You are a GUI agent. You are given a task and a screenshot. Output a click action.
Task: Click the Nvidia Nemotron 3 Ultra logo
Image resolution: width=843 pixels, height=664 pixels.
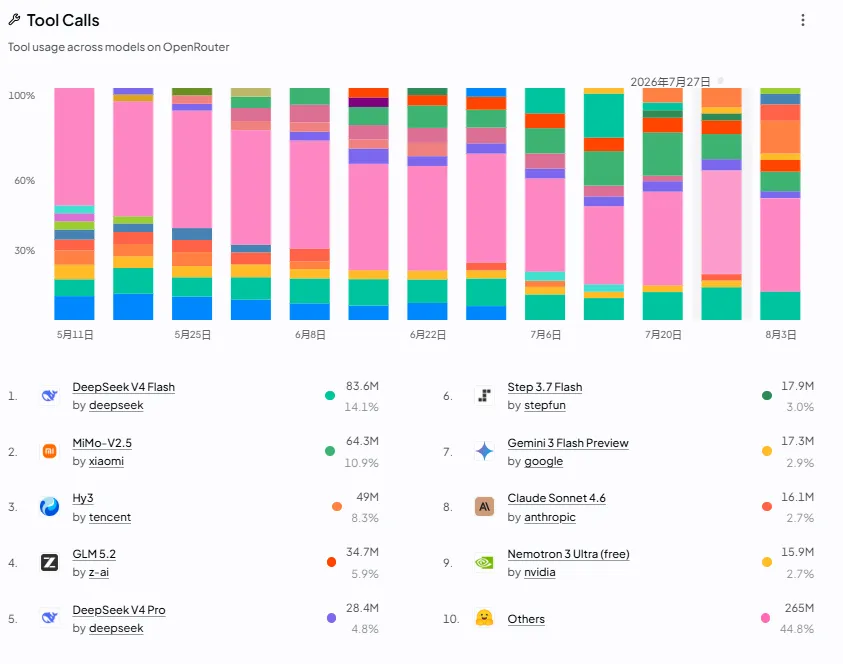pos(484,562)
